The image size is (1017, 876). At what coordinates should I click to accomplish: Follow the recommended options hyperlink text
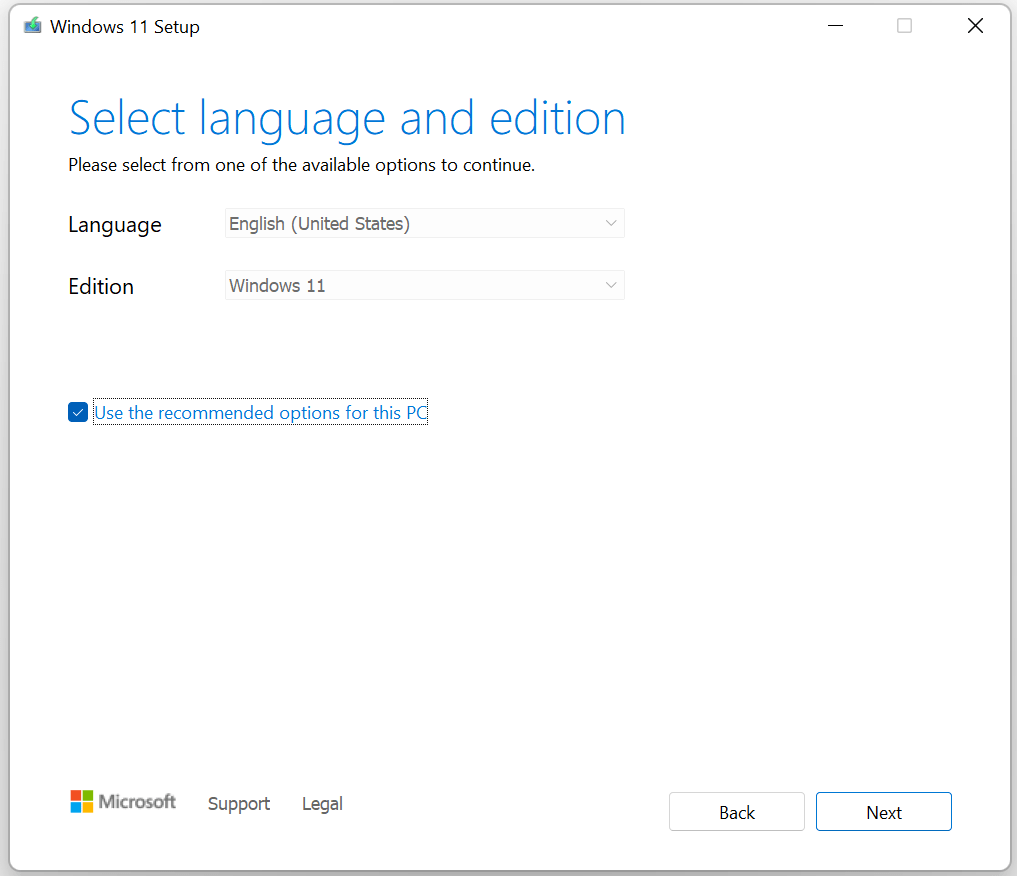tap(260, 412)
